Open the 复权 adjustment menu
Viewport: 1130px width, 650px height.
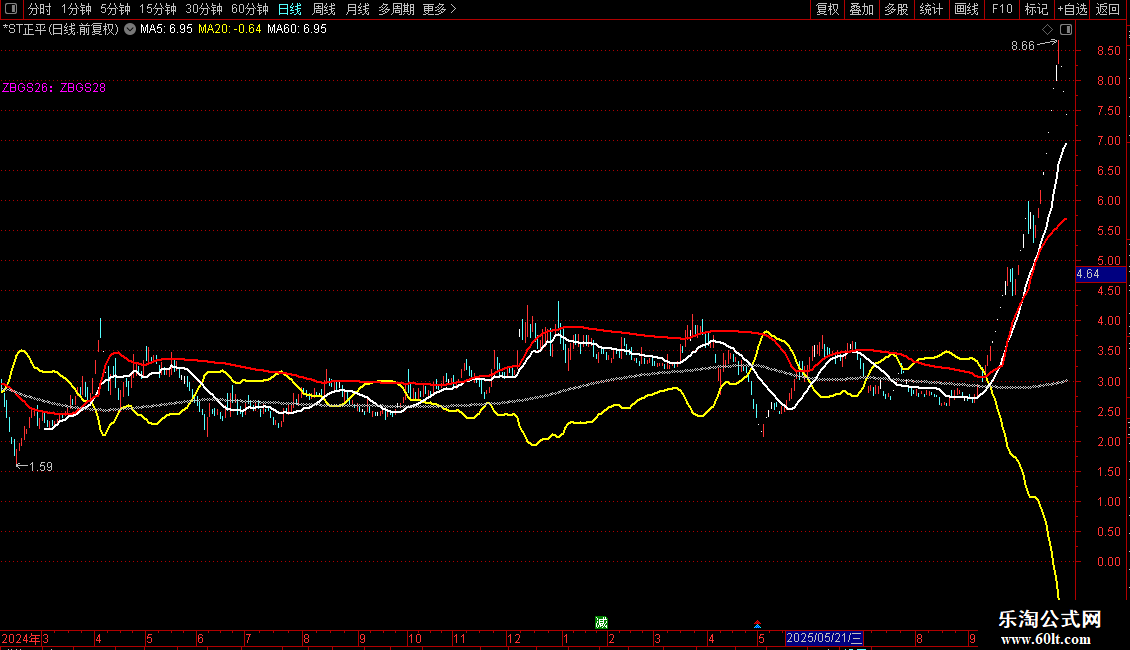tap(827, 9)
